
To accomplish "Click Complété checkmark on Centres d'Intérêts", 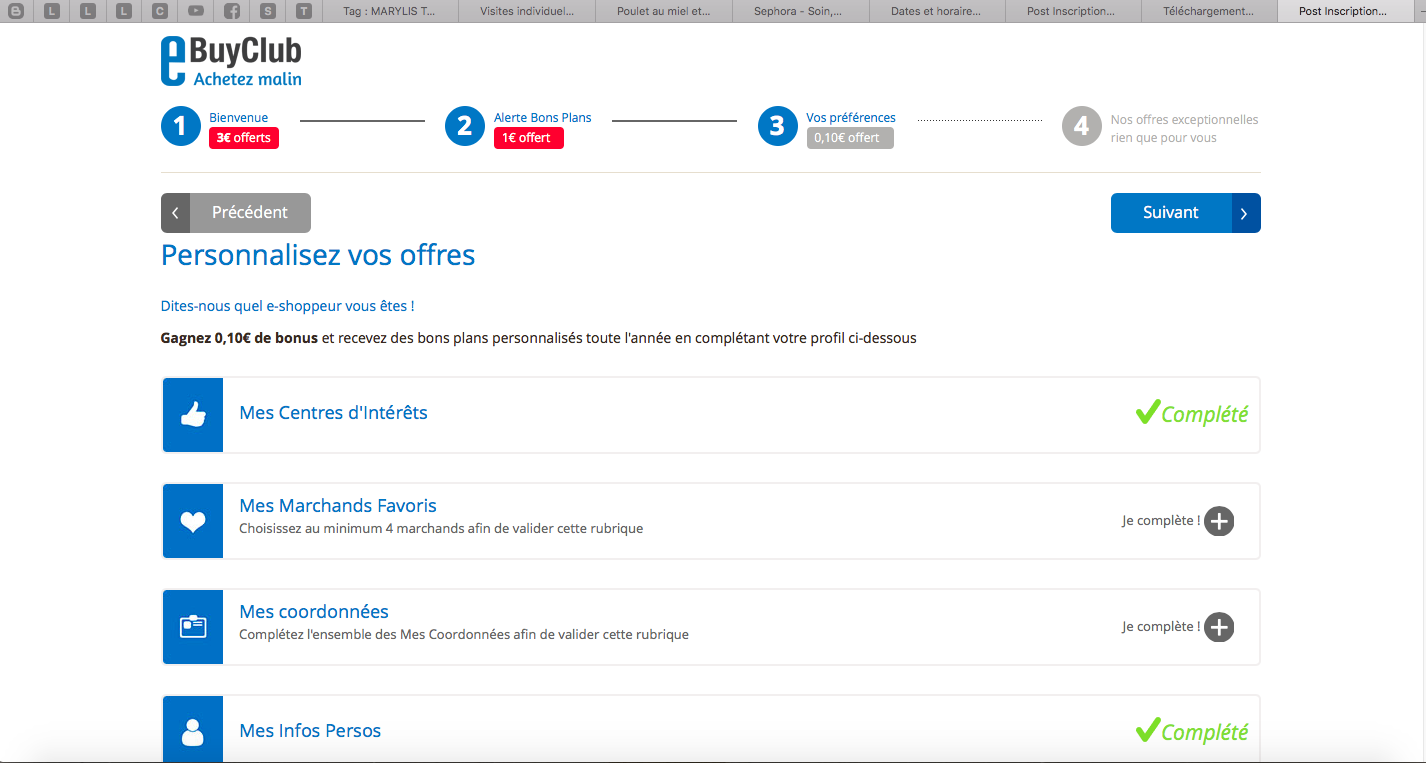I will 1192,412.
